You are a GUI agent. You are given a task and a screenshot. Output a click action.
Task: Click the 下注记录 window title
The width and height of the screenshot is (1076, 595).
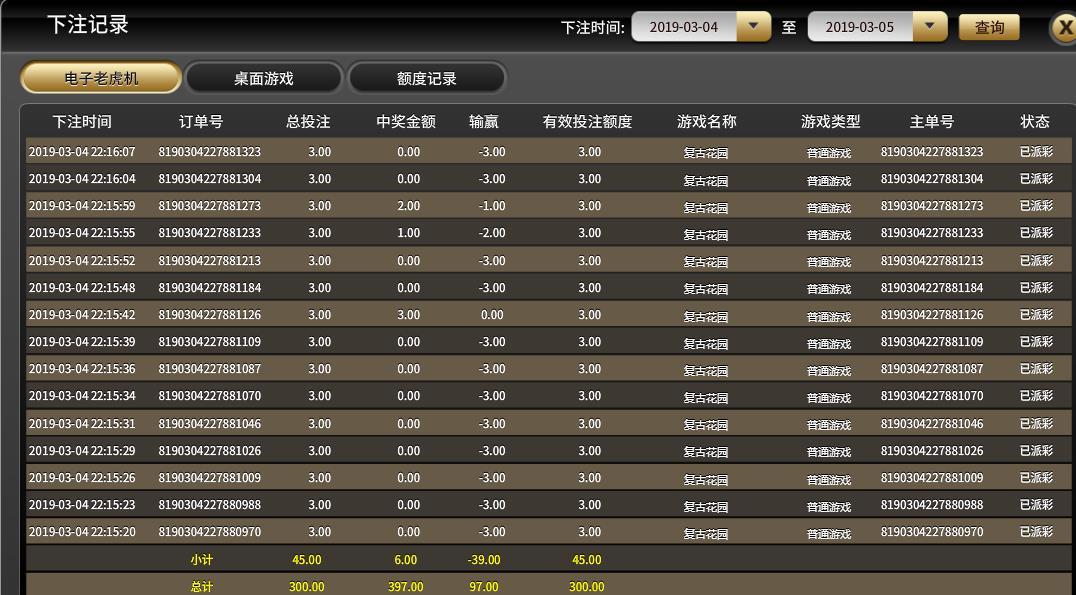coord(88,25)
